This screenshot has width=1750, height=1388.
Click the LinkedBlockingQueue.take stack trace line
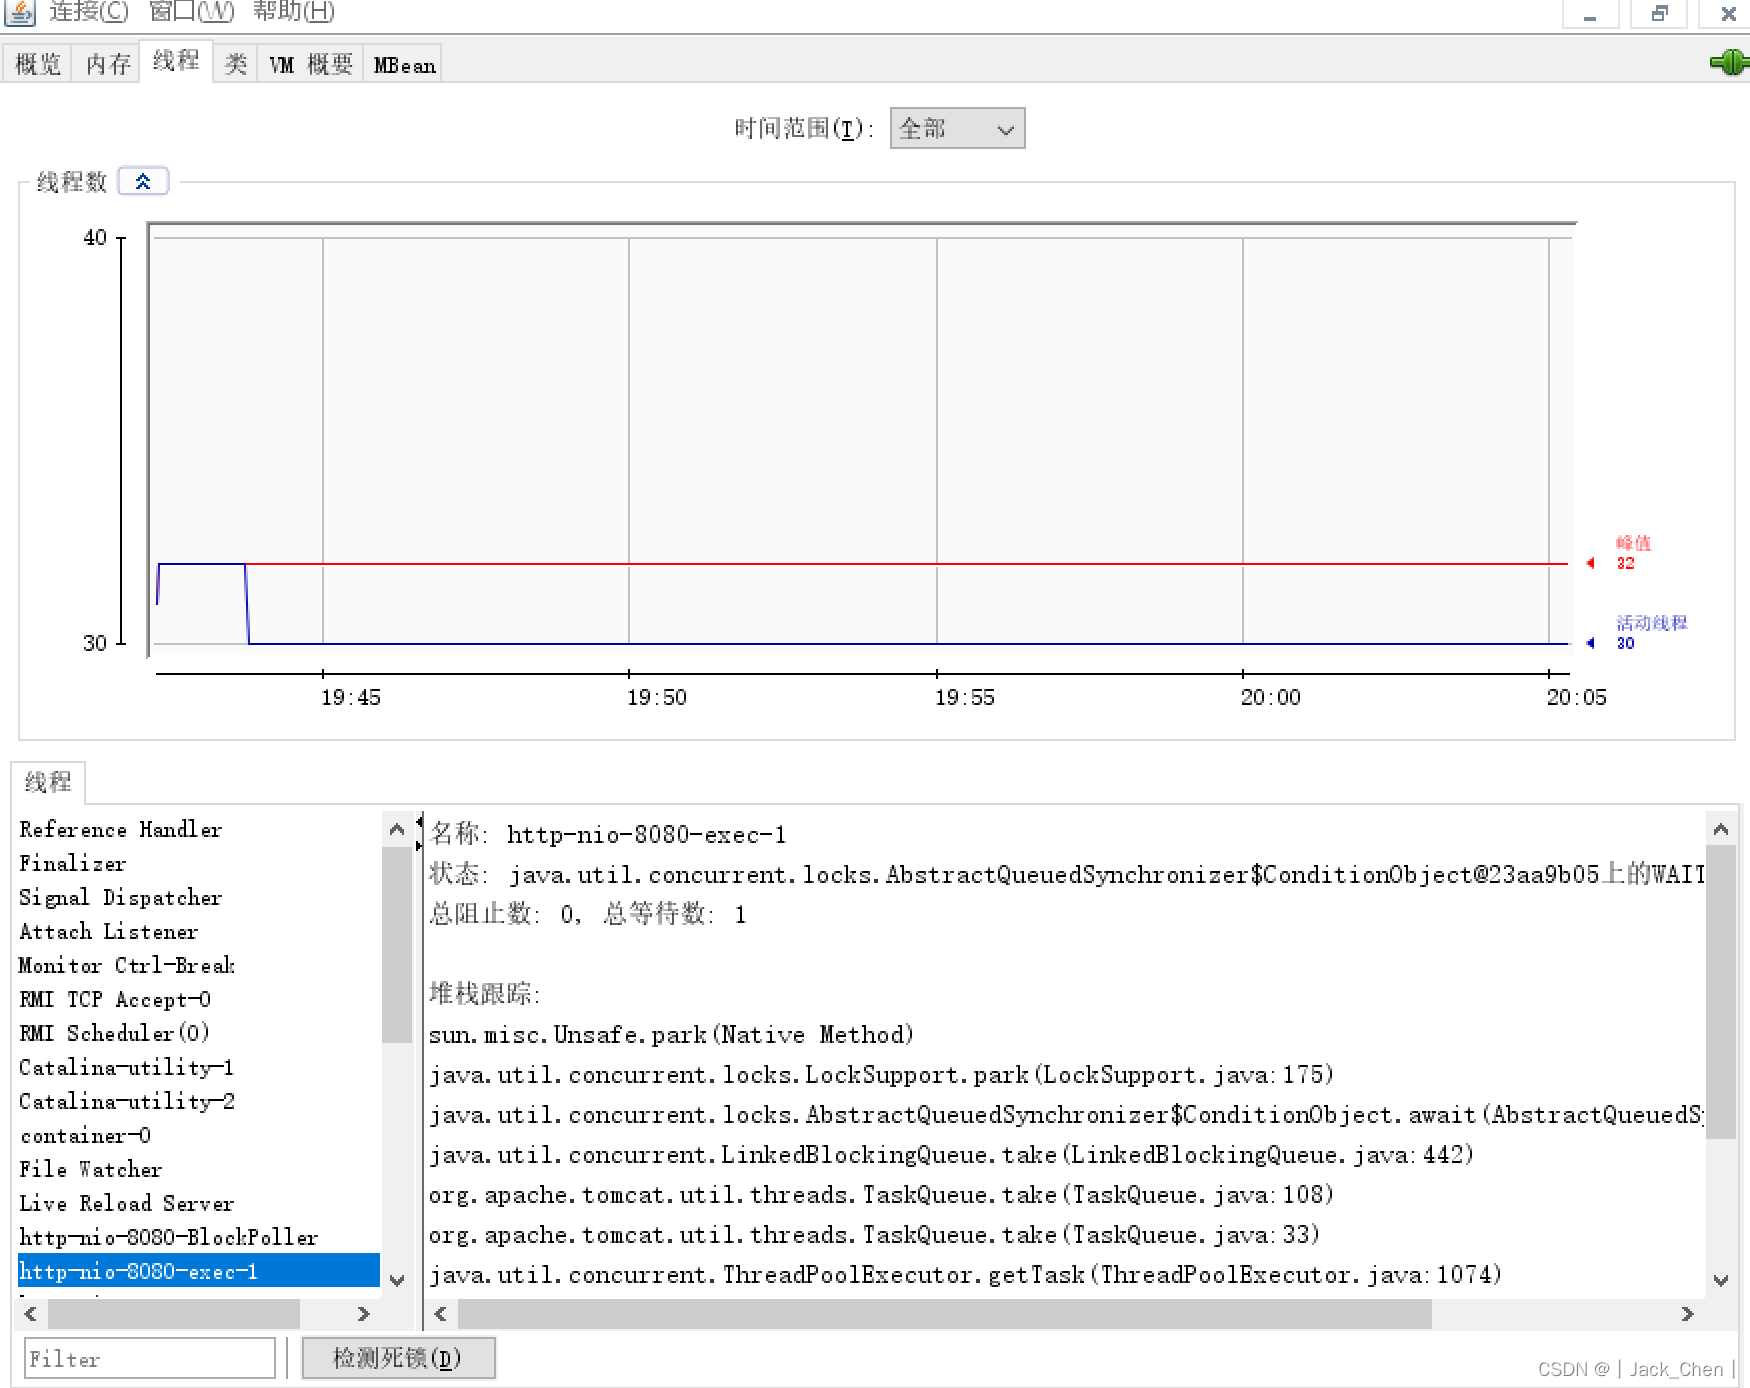click(951, 1155)
